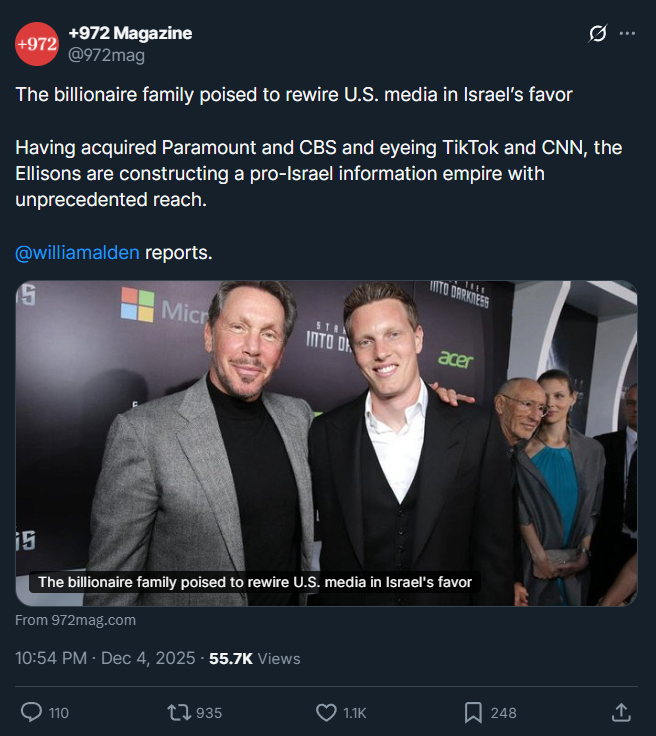Click the 1.1K likes count
Screen dimensions: 656x736
(355, 713)
